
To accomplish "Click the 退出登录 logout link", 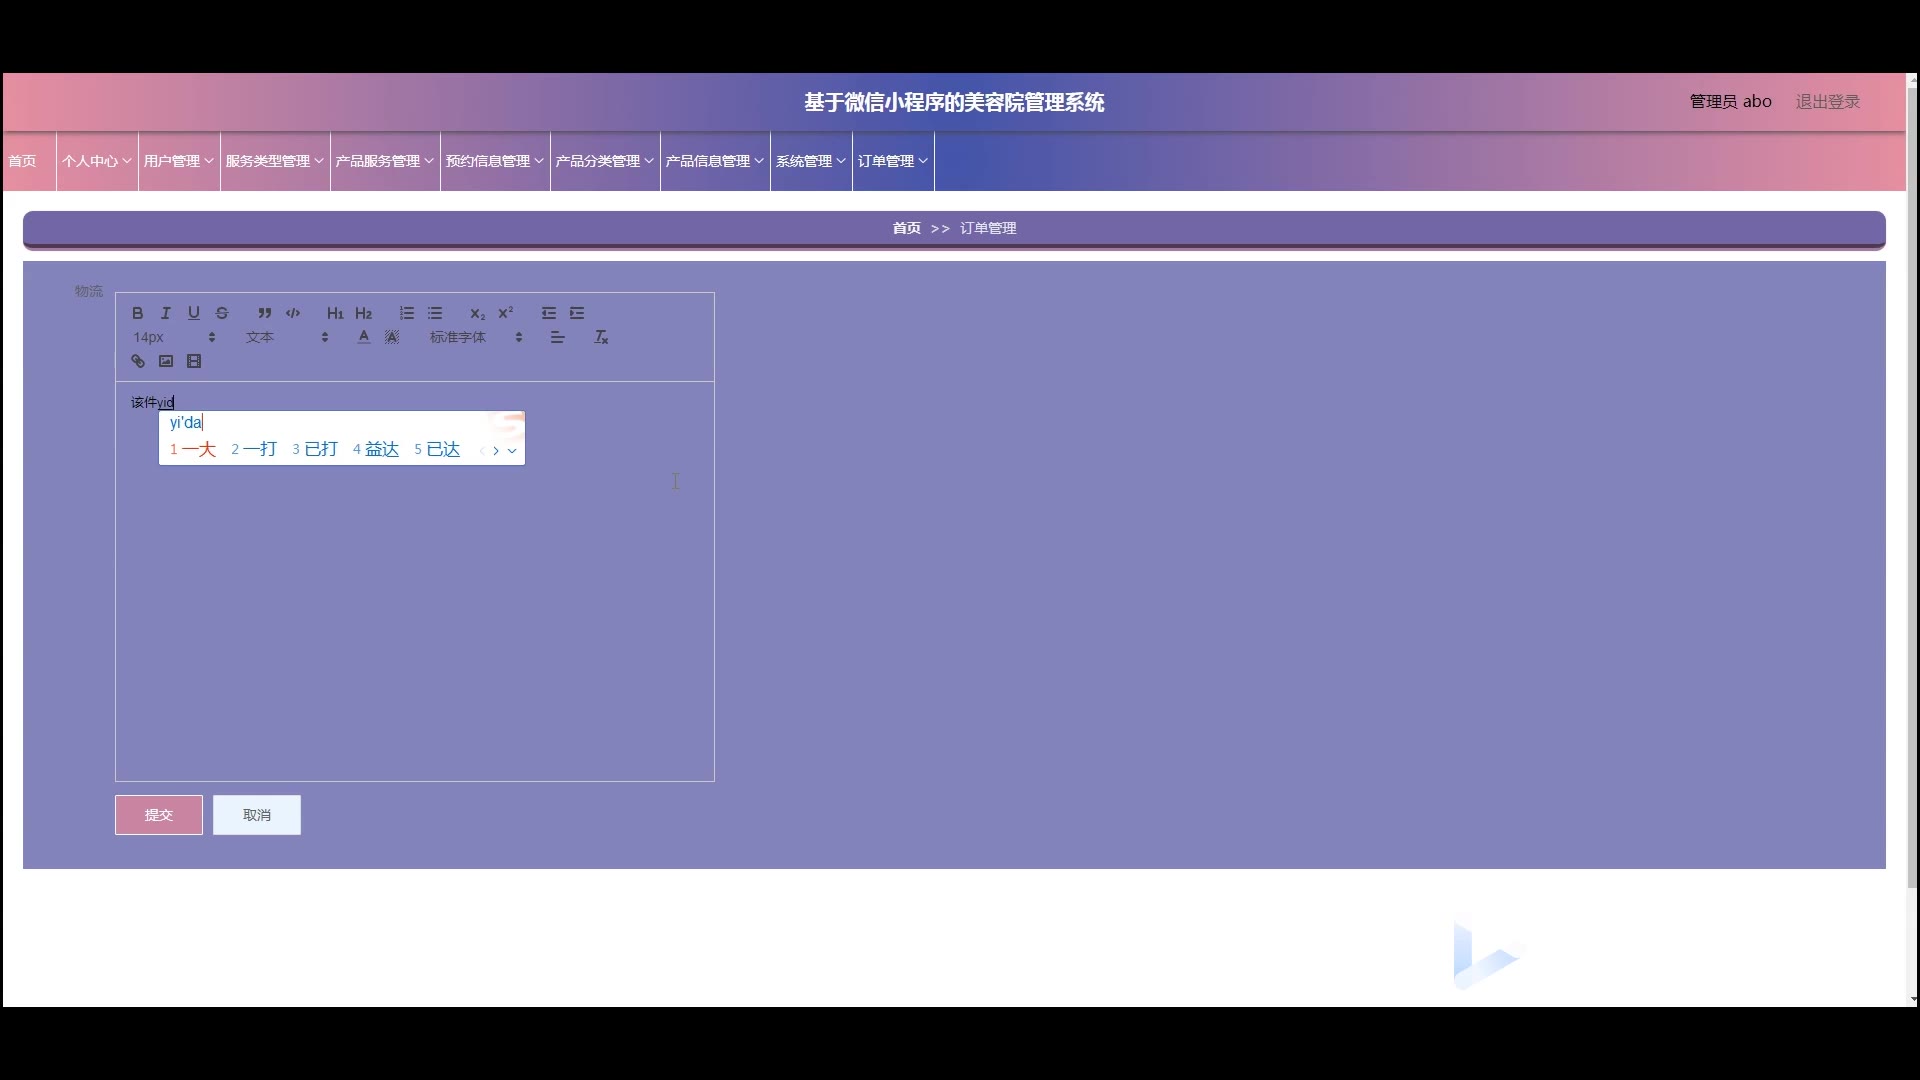I will [x=1827, y=102].
